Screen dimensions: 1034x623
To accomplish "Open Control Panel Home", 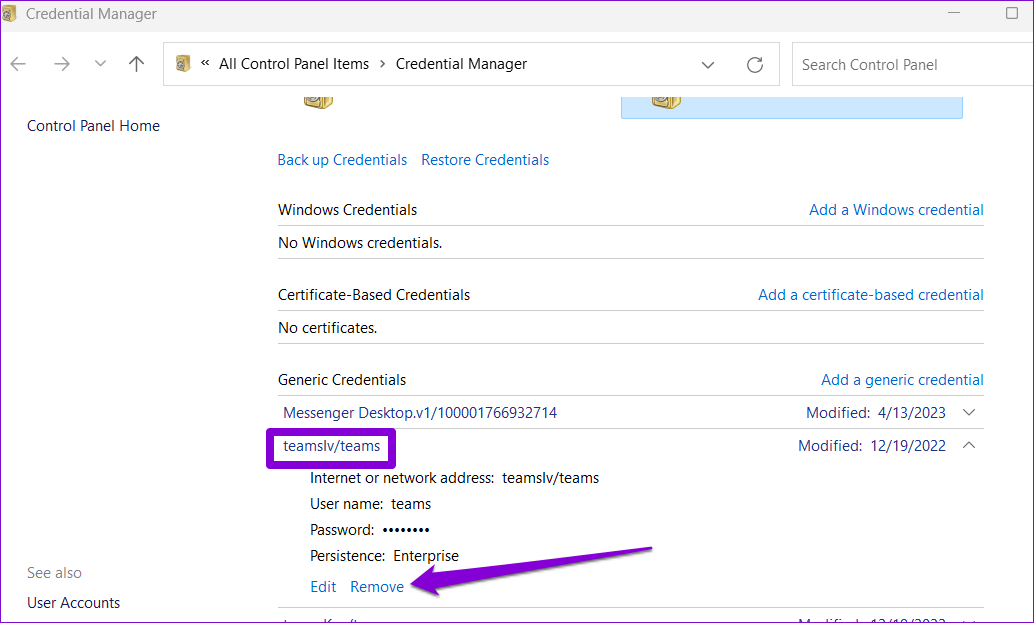I will click(94, 126).
